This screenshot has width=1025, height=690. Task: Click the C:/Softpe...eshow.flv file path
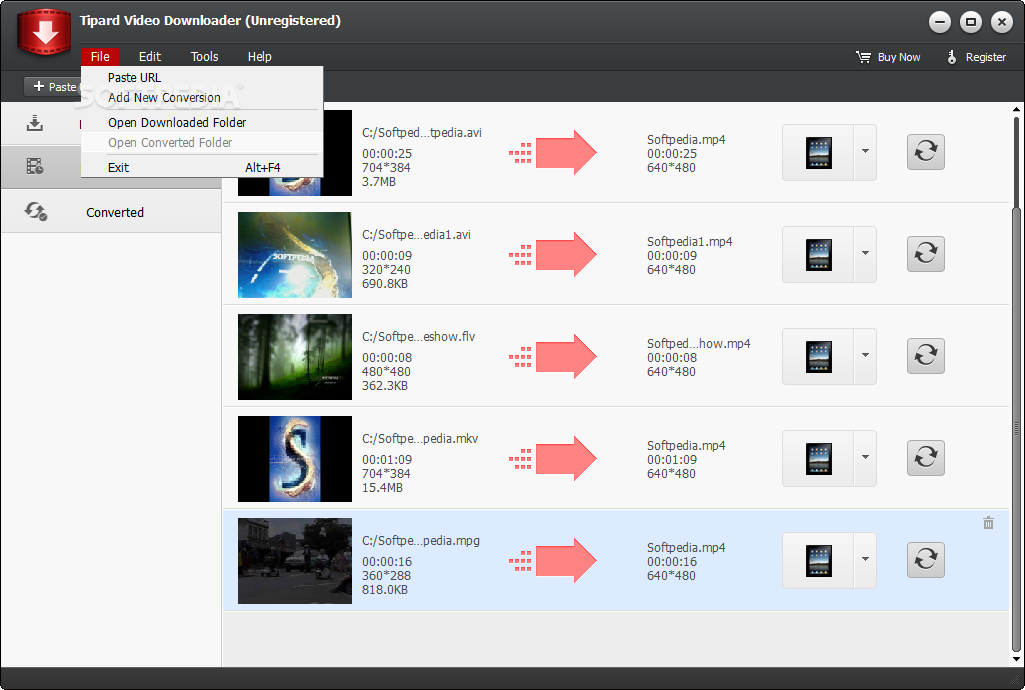418,337
